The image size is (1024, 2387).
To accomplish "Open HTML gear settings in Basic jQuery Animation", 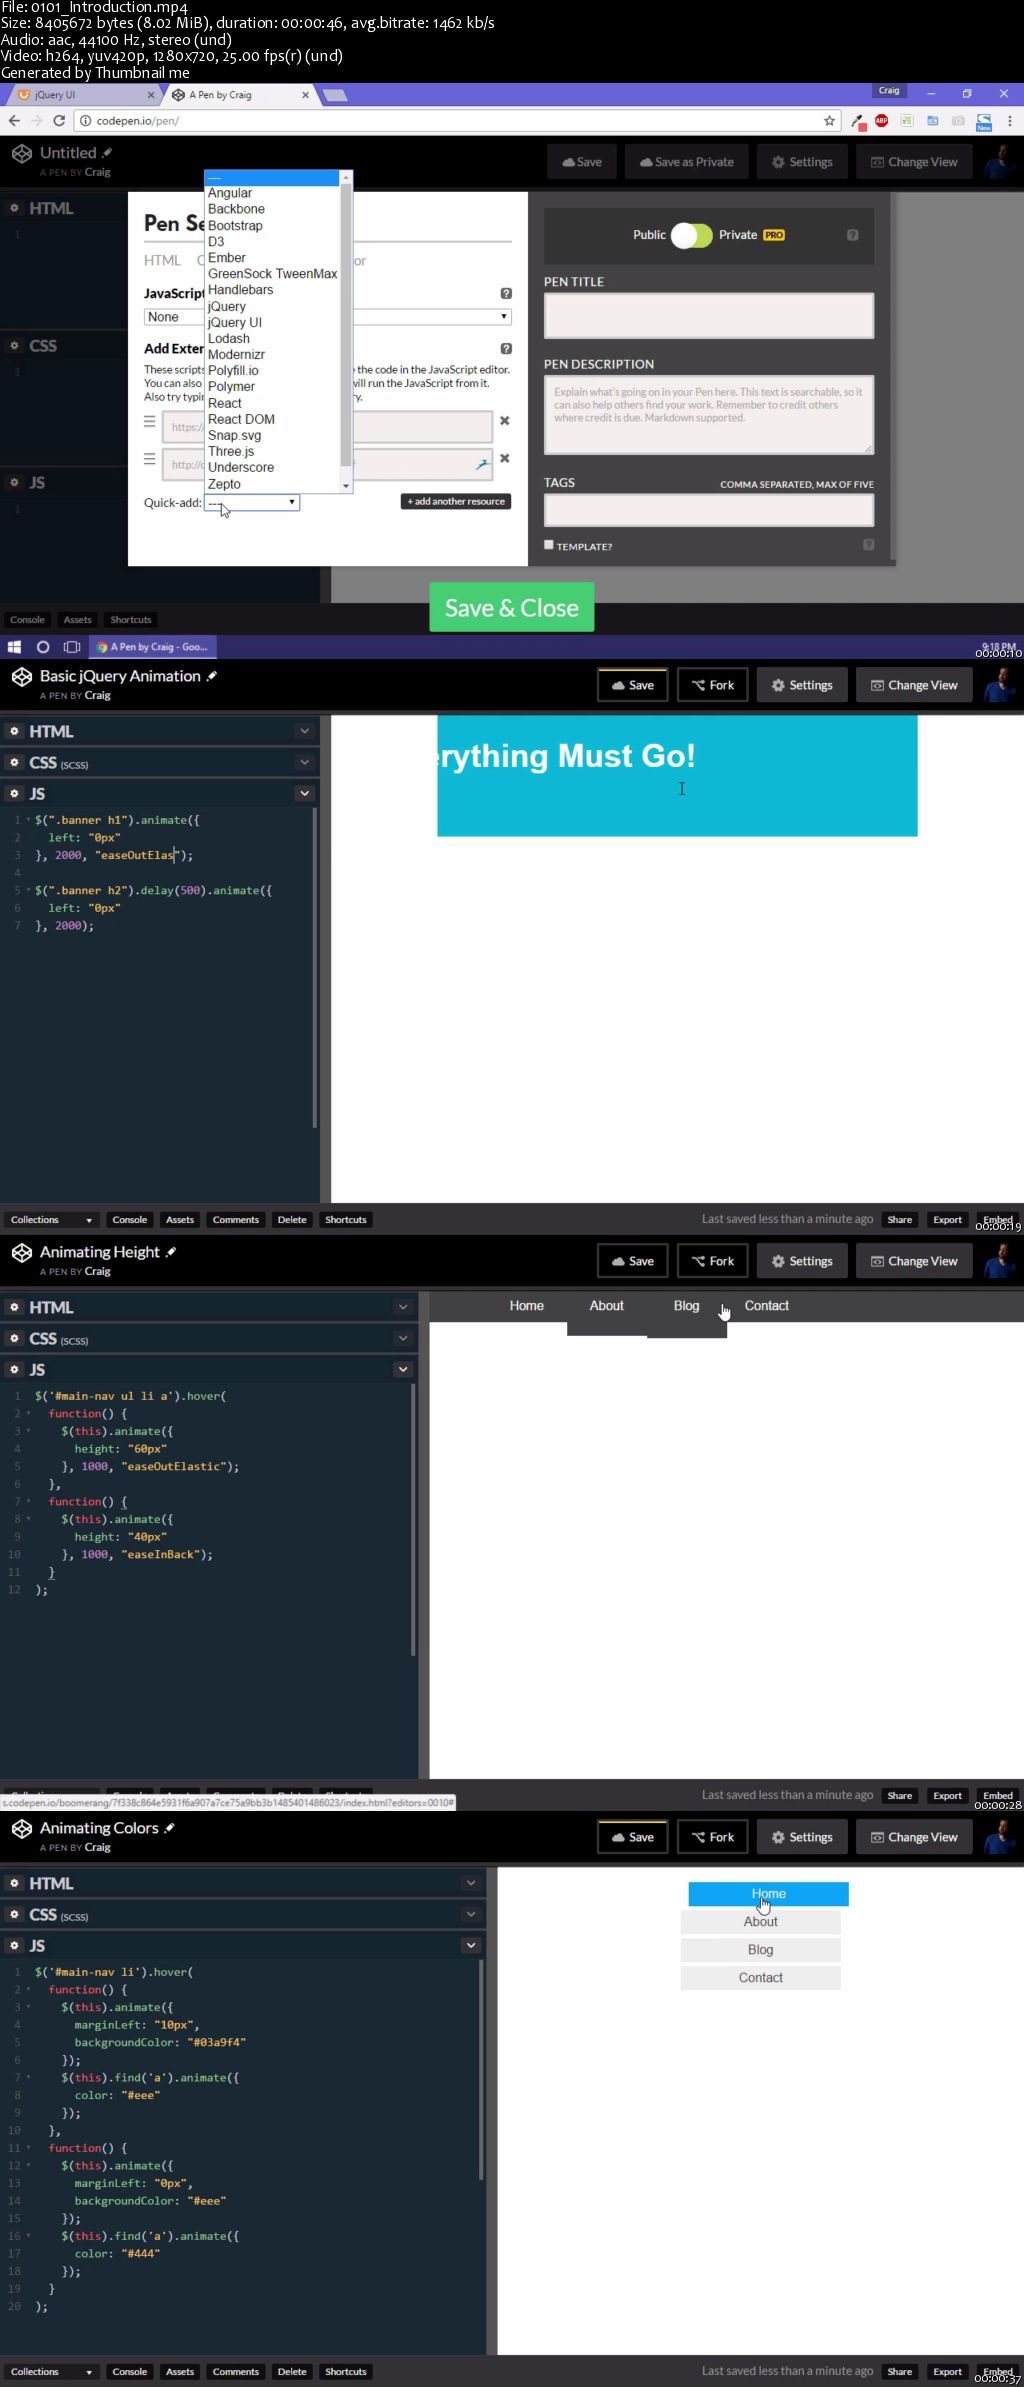I will point(14,731).
